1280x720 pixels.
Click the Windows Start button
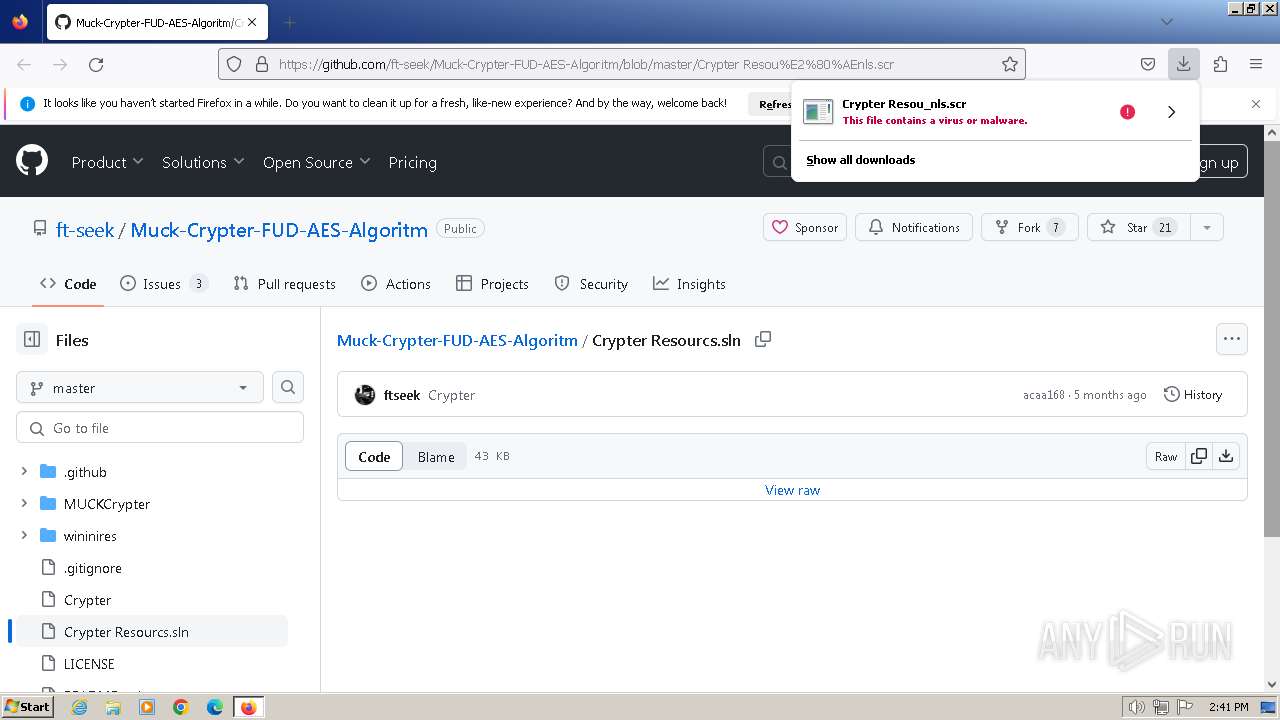(27, 707)
